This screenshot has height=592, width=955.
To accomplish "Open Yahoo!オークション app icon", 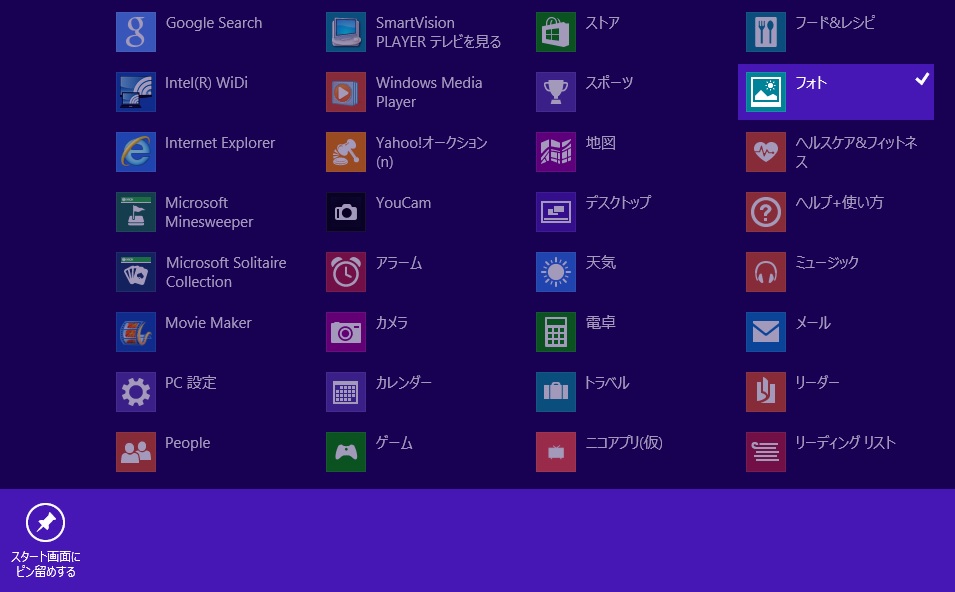I will [346, 152].
